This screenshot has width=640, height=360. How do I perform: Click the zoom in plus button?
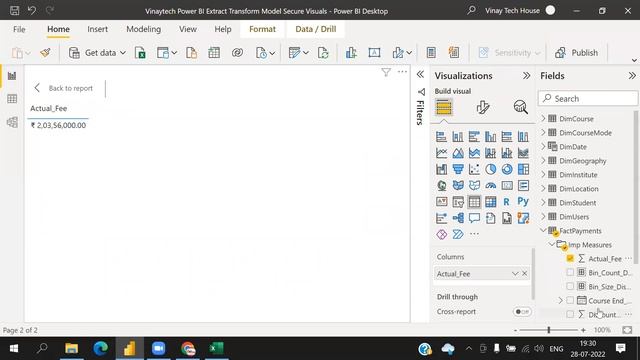583,330
